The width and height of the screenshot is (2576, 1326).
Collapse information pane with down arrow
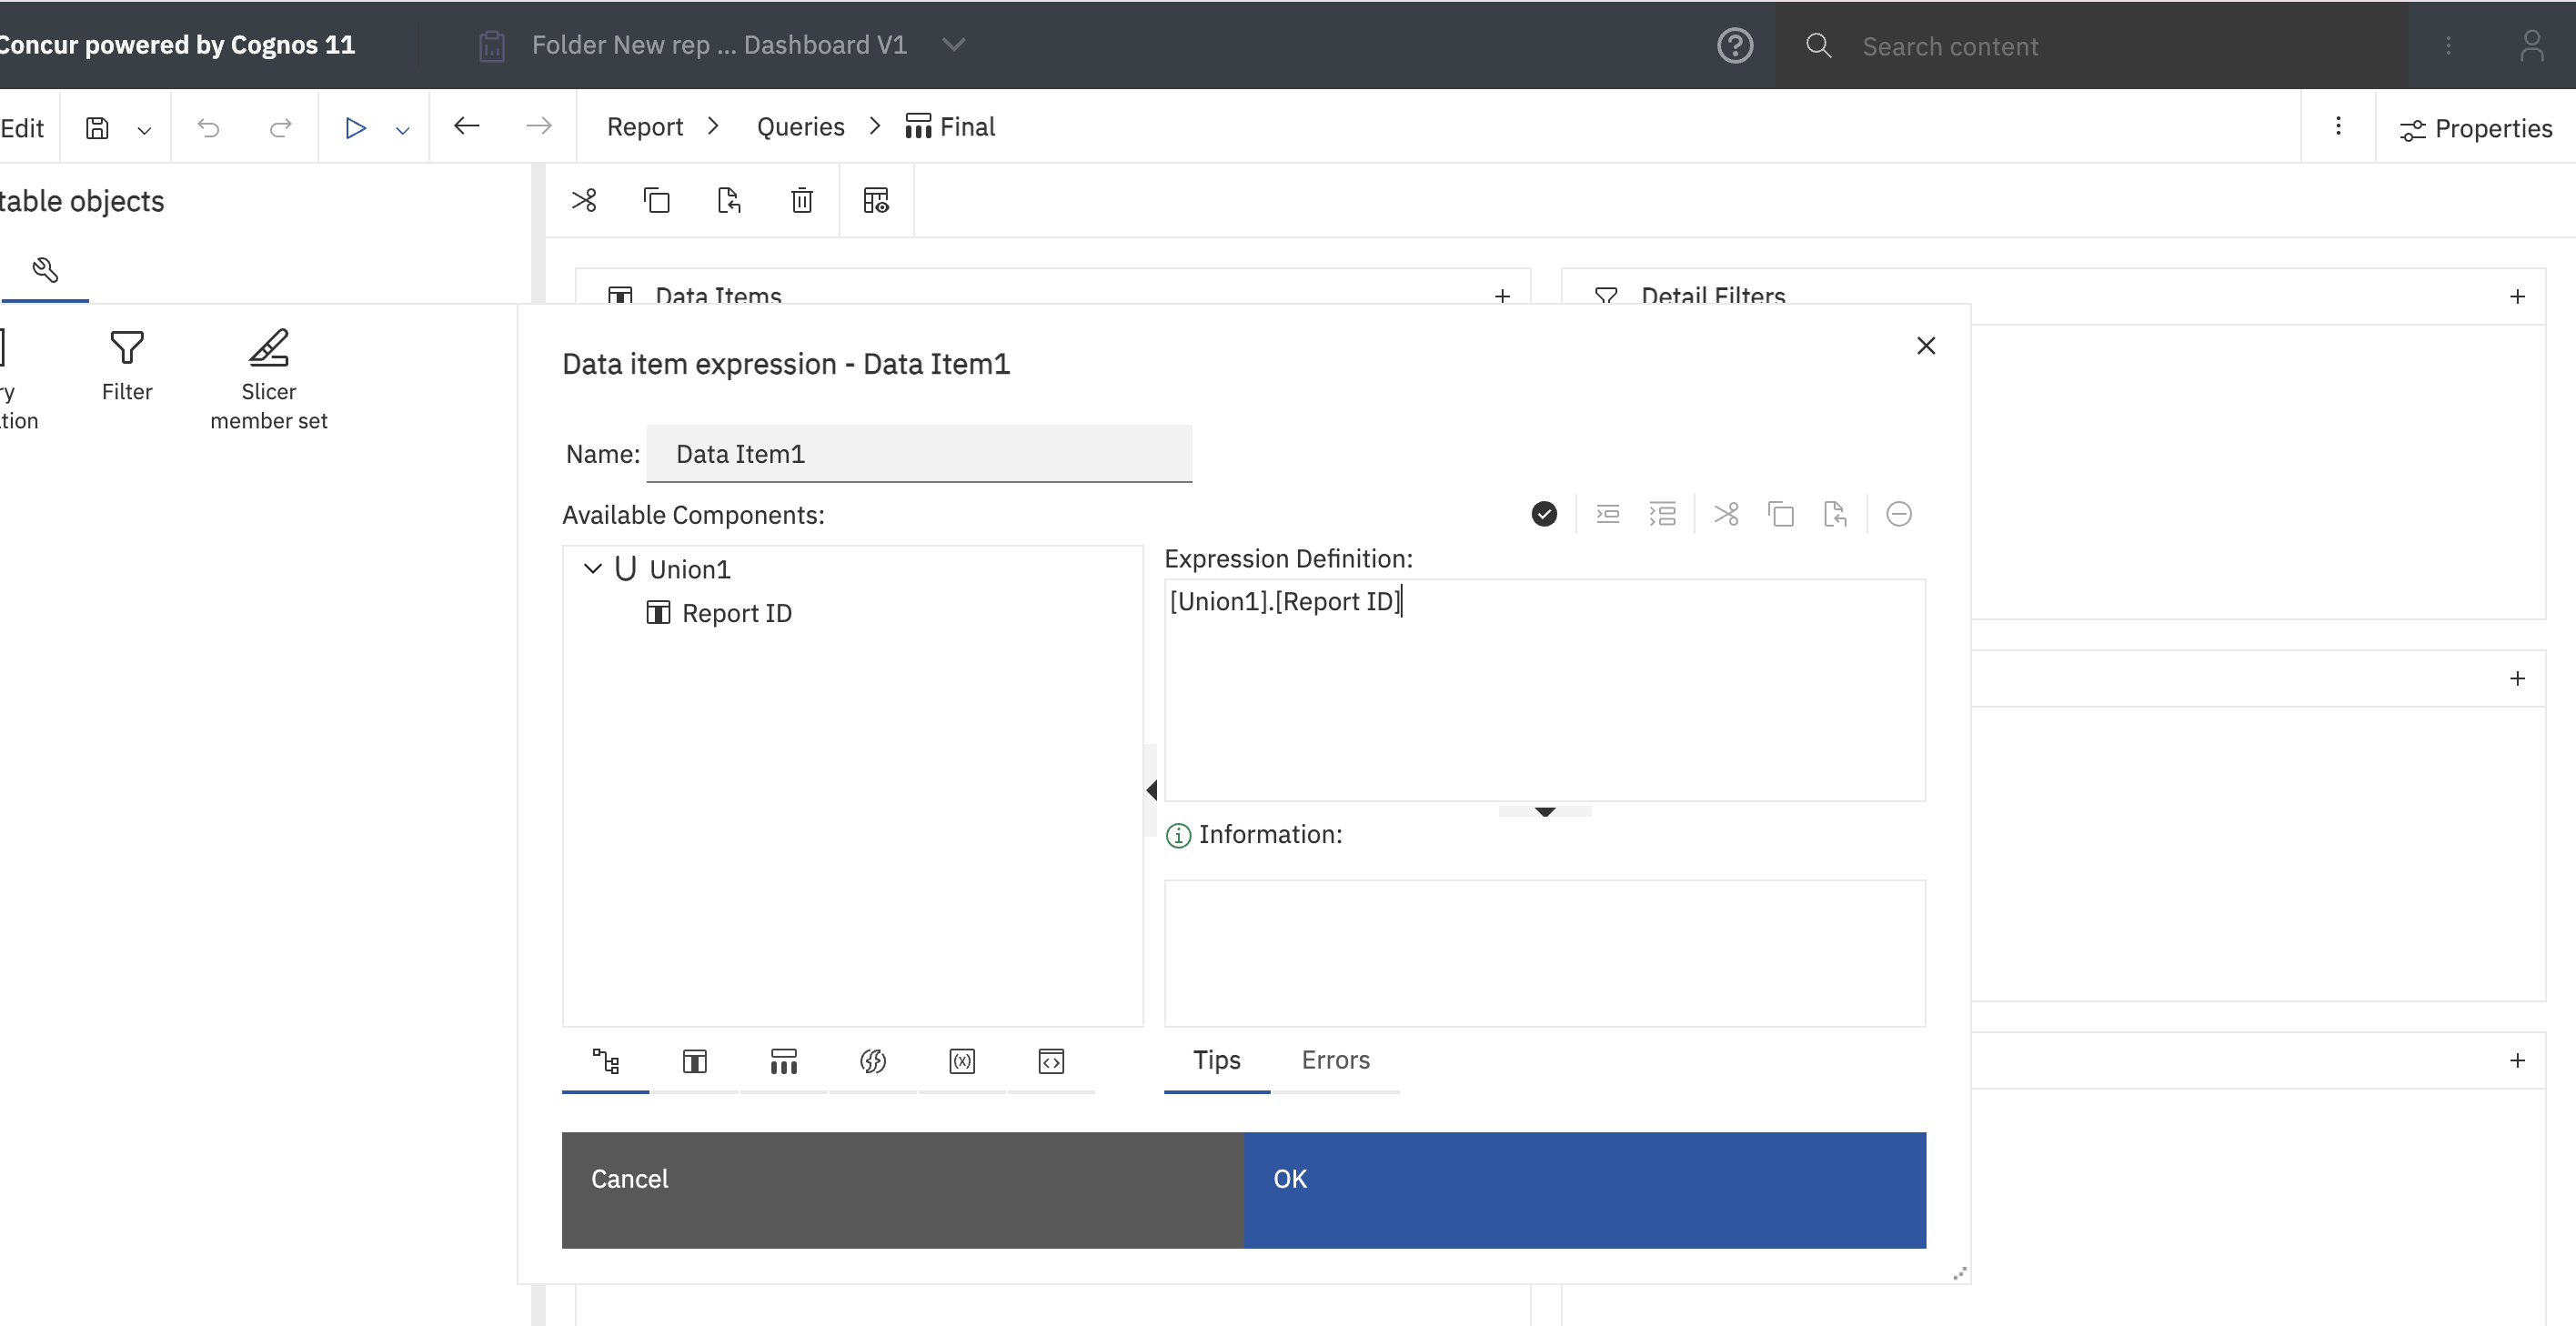tap(1545, 811)
